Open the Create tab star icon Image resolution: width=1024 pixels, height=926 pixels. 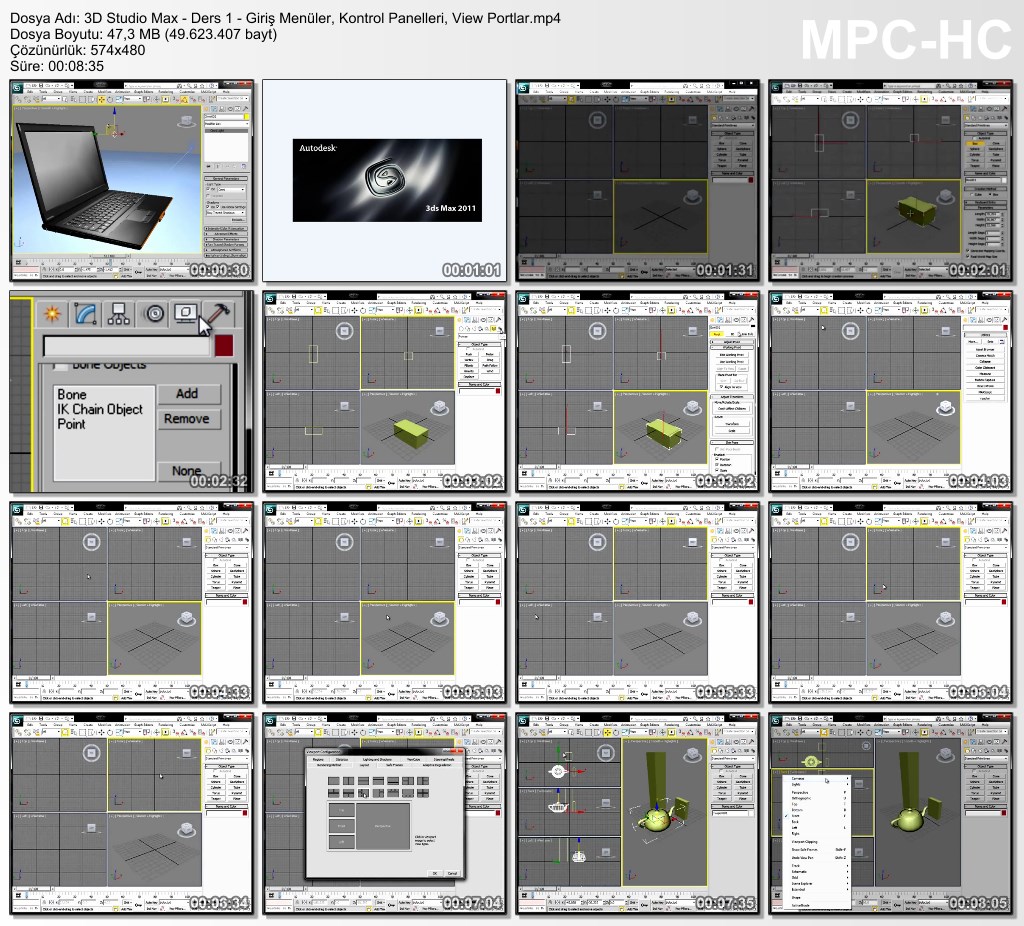click(x=51, y=314)
